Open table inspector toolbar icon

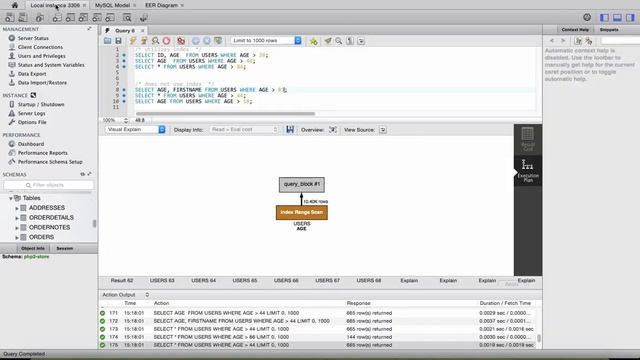40,18
